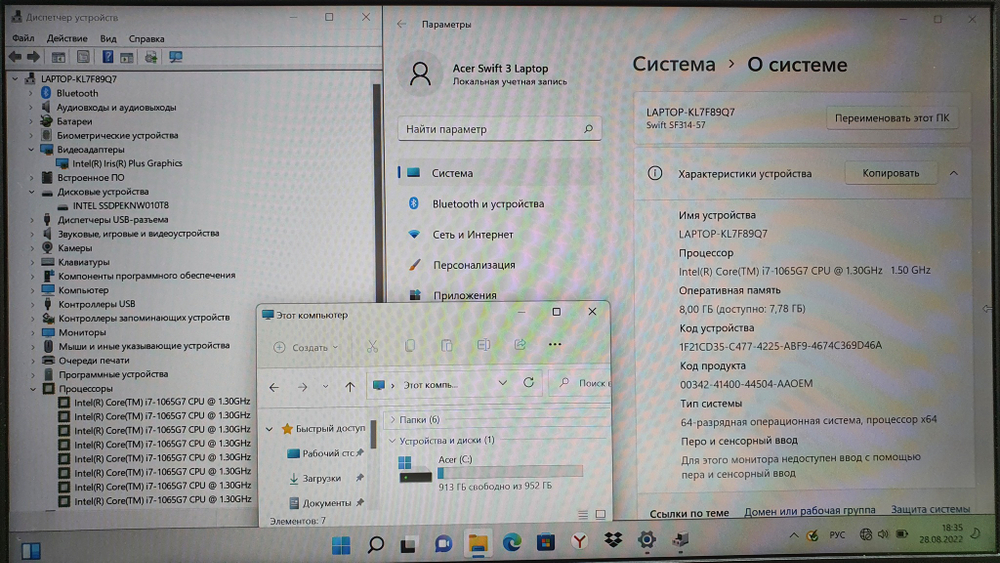Collapse the Процессоры category

click(33, 388)
